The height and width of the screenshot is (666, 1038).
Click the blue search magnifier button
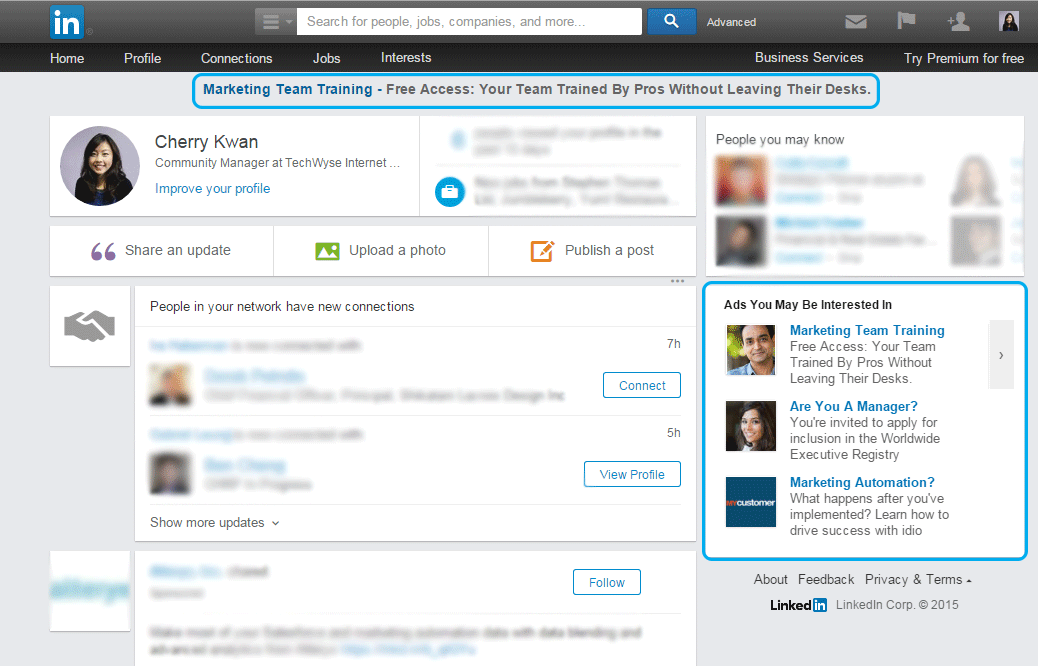pos(671,21)
